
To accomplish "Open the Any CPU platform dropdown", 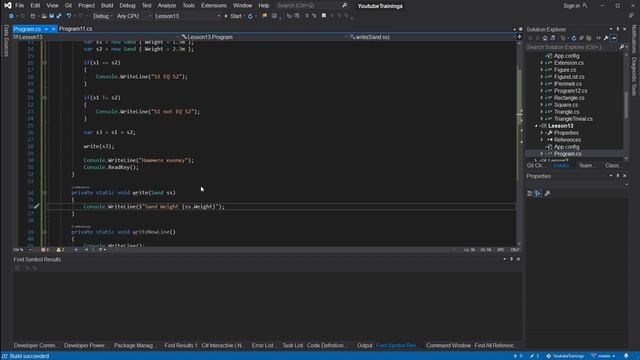I will 133,16.
